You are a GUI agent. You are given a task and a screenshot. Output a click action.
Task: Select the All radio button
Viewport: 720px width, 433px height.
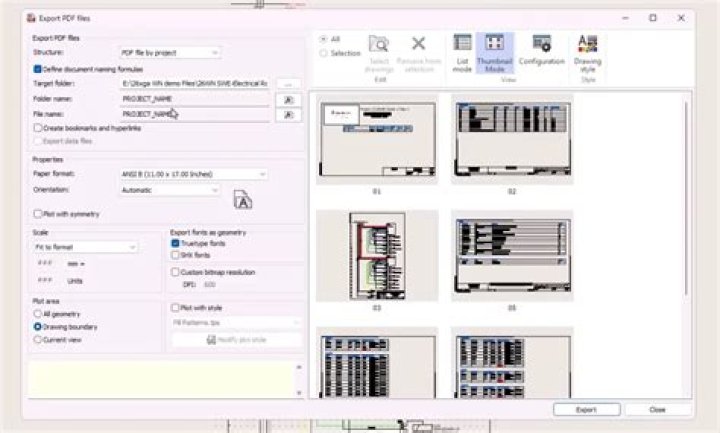pyautogui.click(x=323, y=39)
